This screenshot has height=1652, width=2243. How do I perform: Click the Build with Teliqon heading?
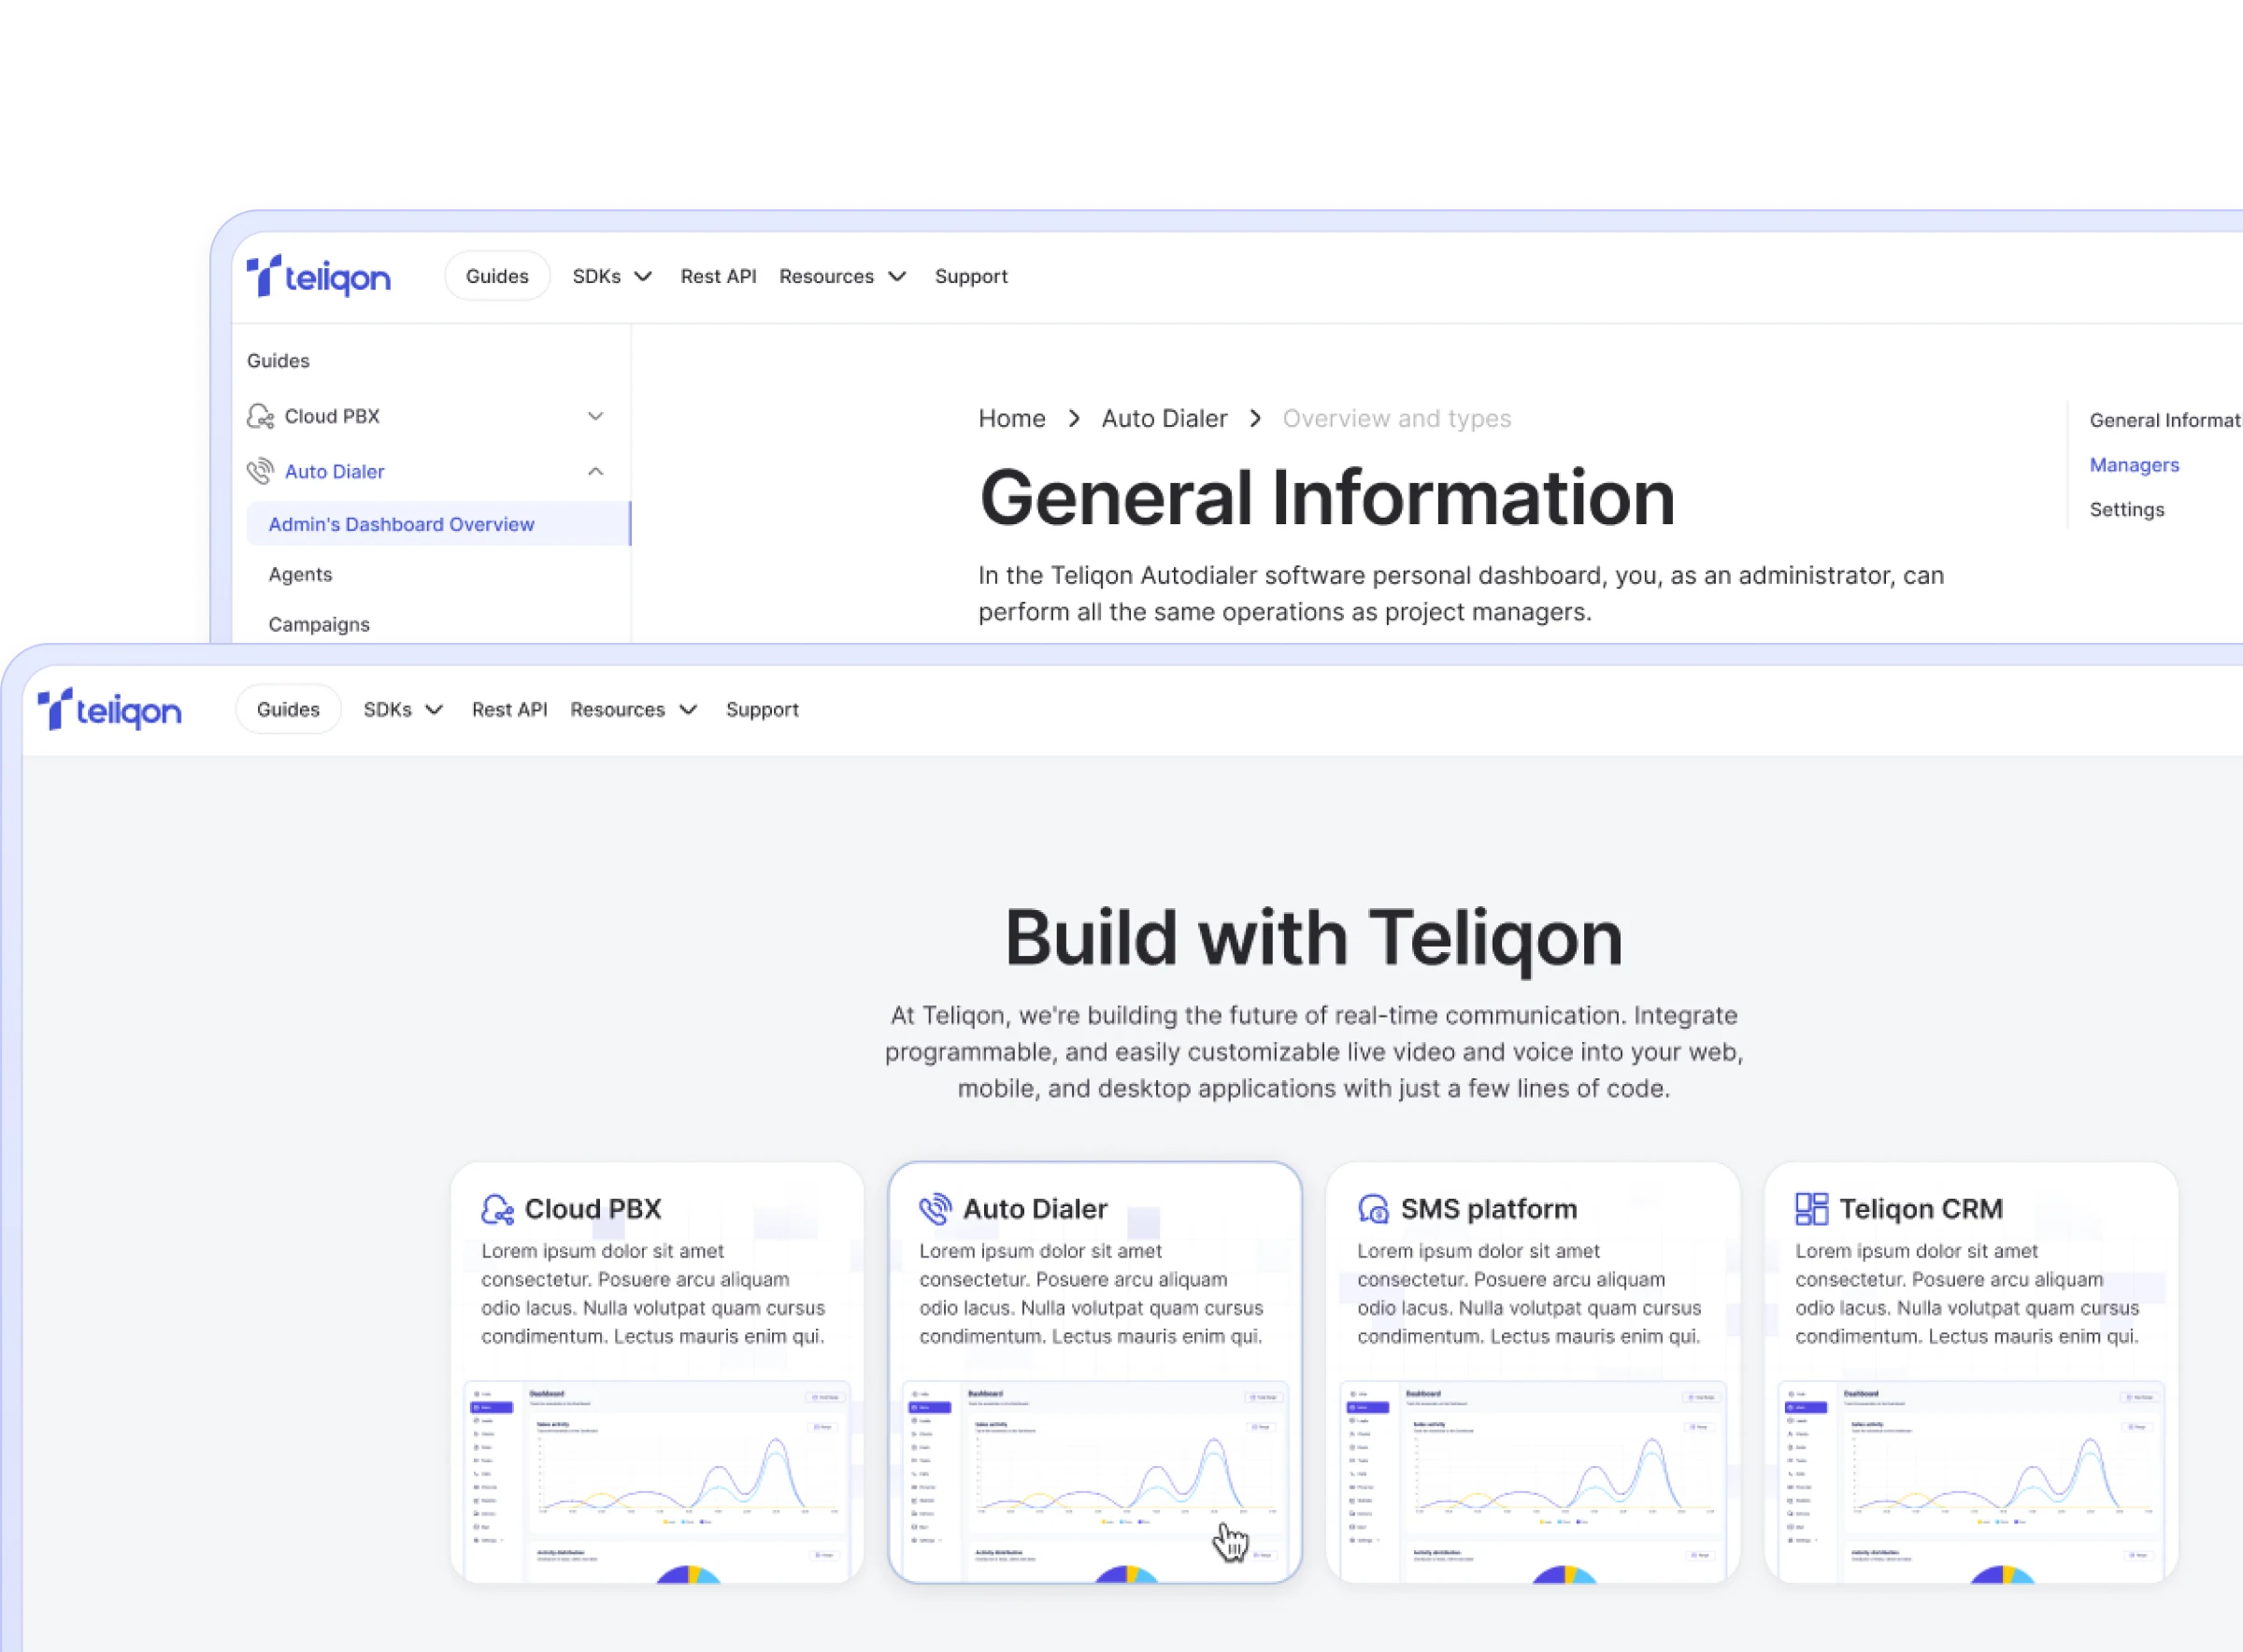point(1313,938)
